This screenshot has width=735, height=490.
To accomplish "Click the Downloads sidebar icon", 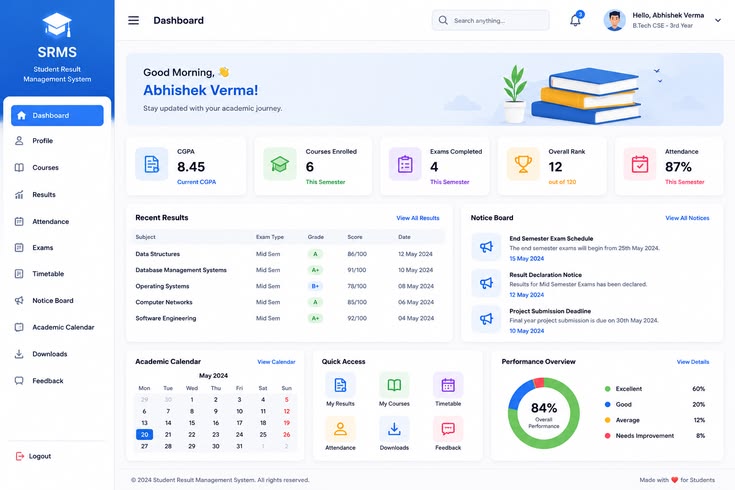I will 19,354.
